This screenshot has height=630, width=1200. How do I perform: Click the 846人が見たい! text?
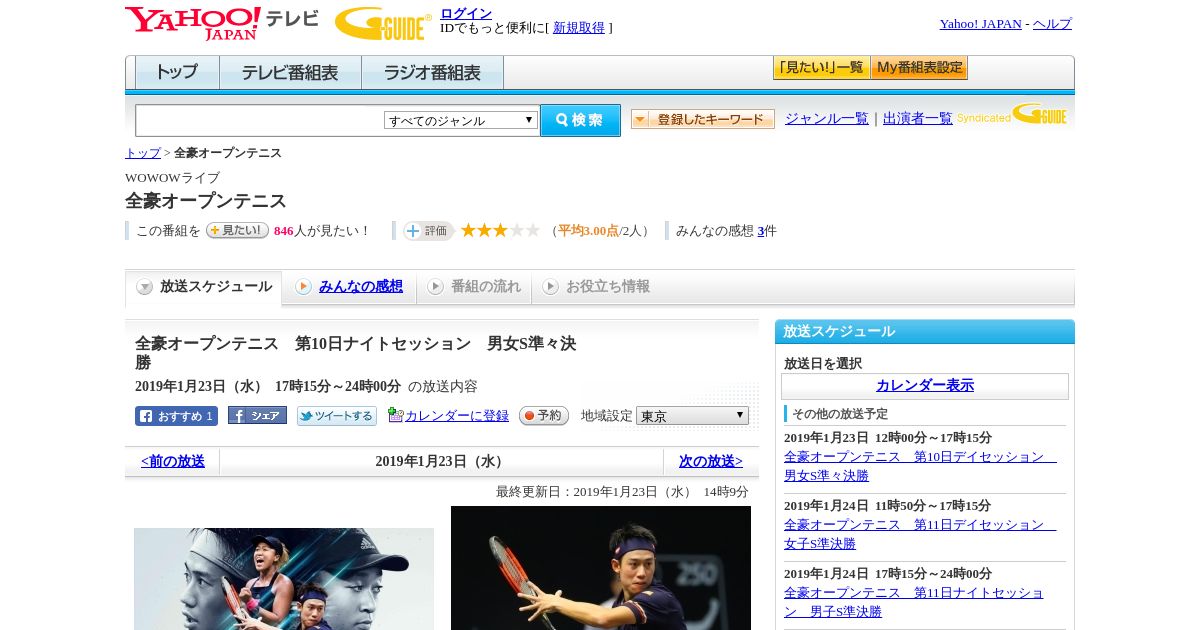tap(320, 231)
